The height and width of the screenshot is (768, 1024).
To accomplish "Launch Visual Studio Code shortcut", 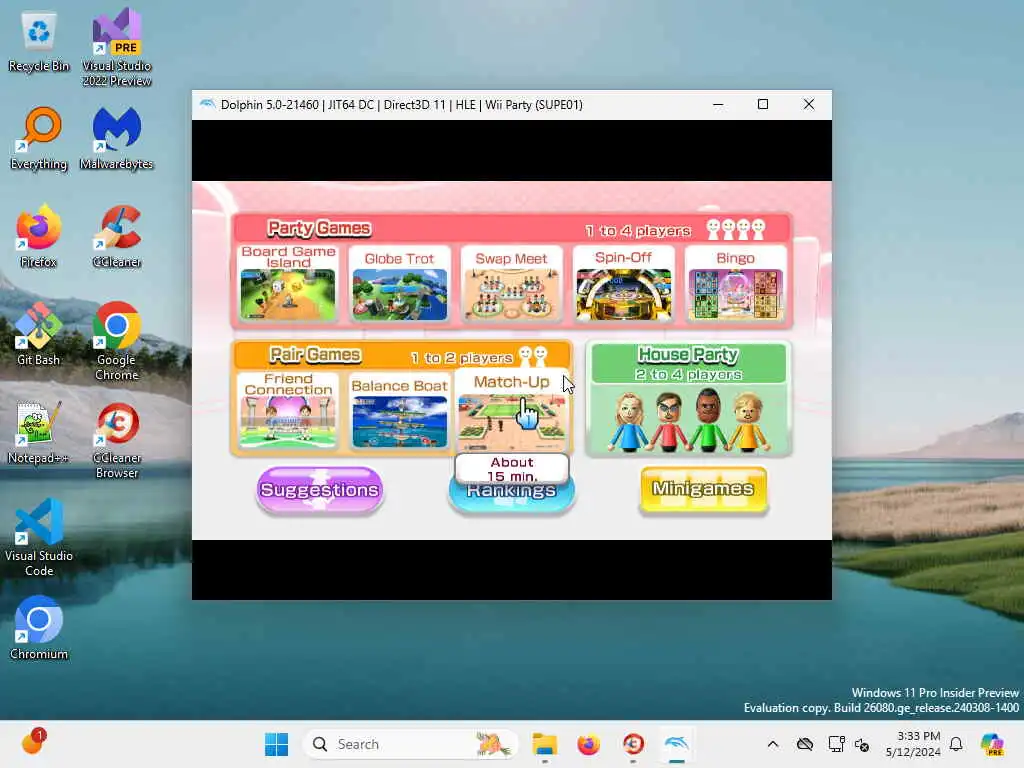I will click(x=39, y=537).
